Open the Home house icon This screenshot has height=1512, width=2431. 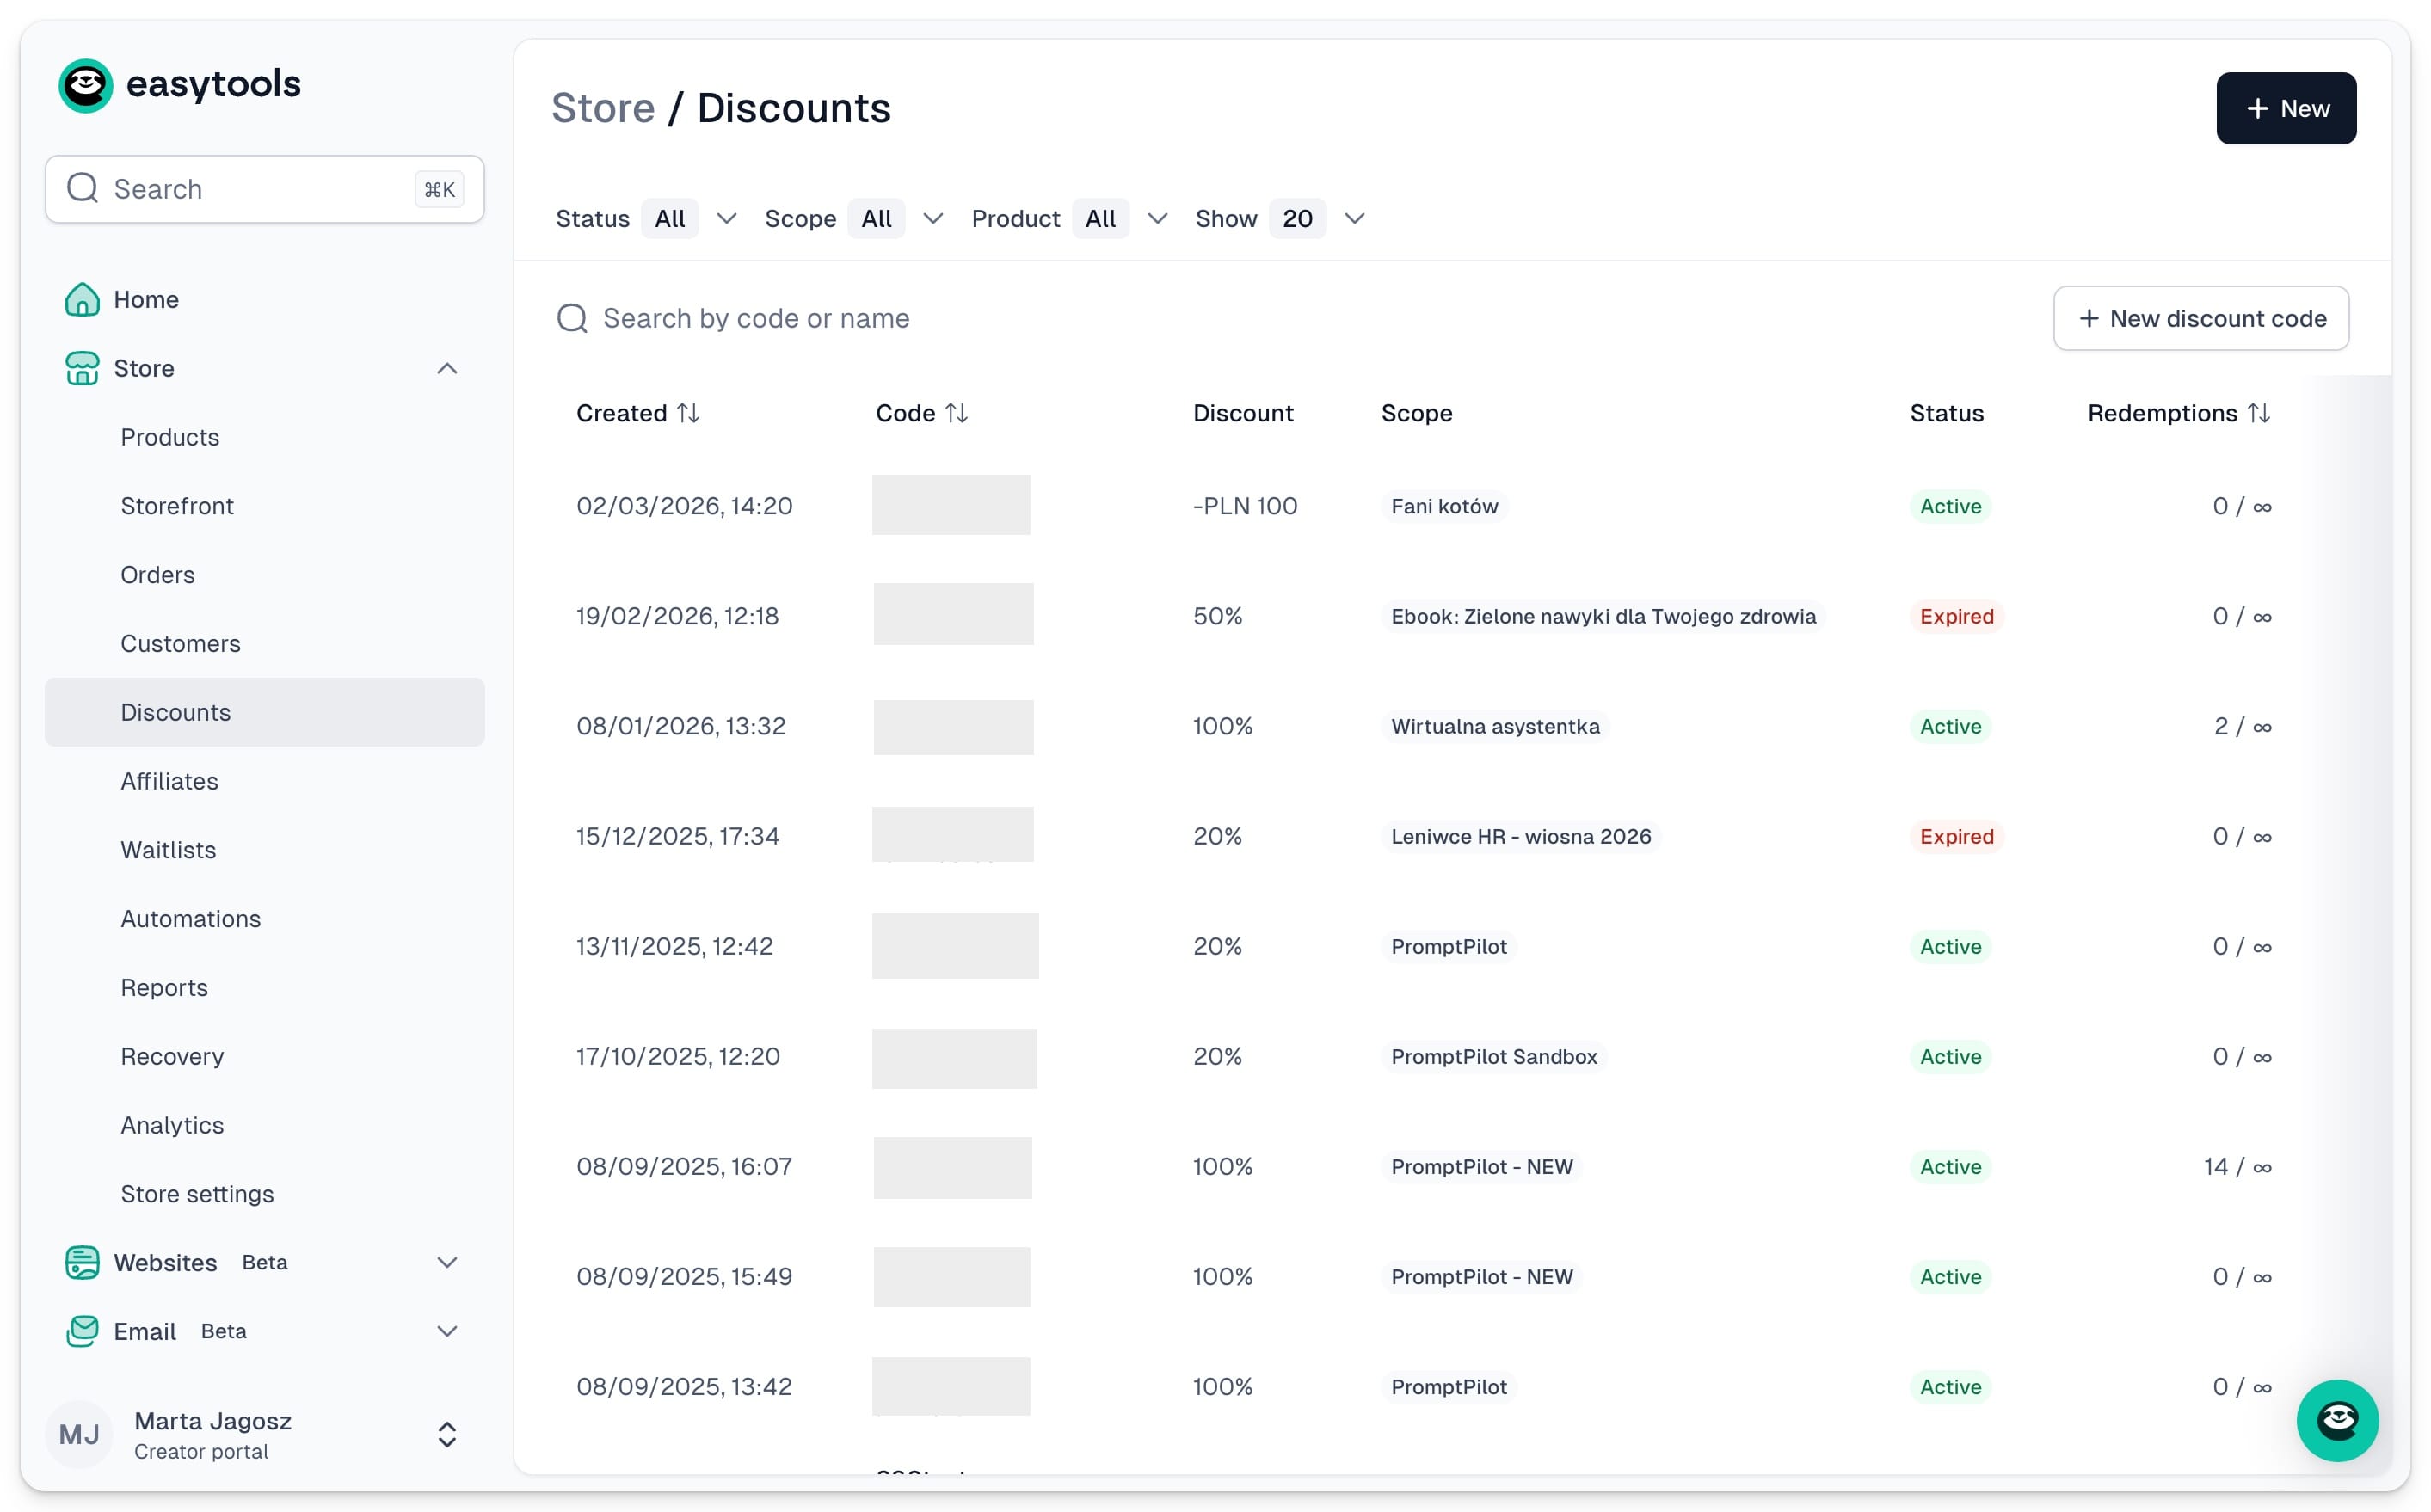click(x=82, y=299)
